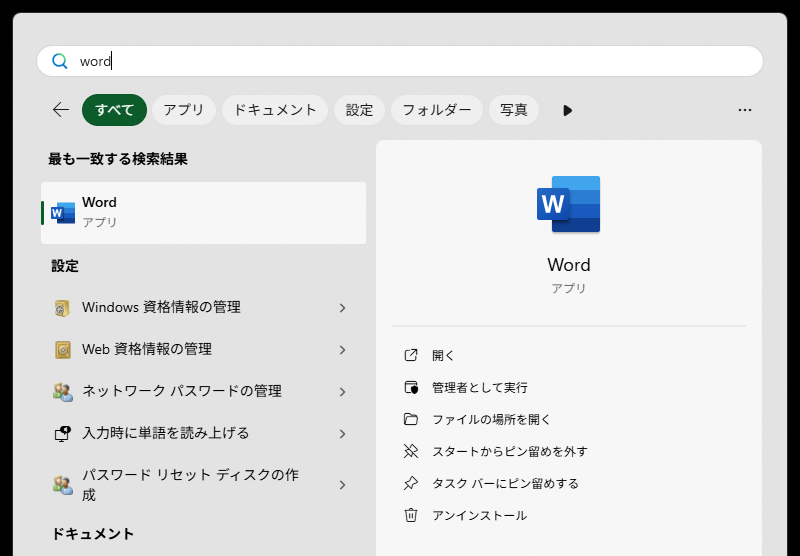The height and width of the screenshot is (556, 800).
Task: Open Web 資格情報の管理 setting
Action: click(204, 349)
